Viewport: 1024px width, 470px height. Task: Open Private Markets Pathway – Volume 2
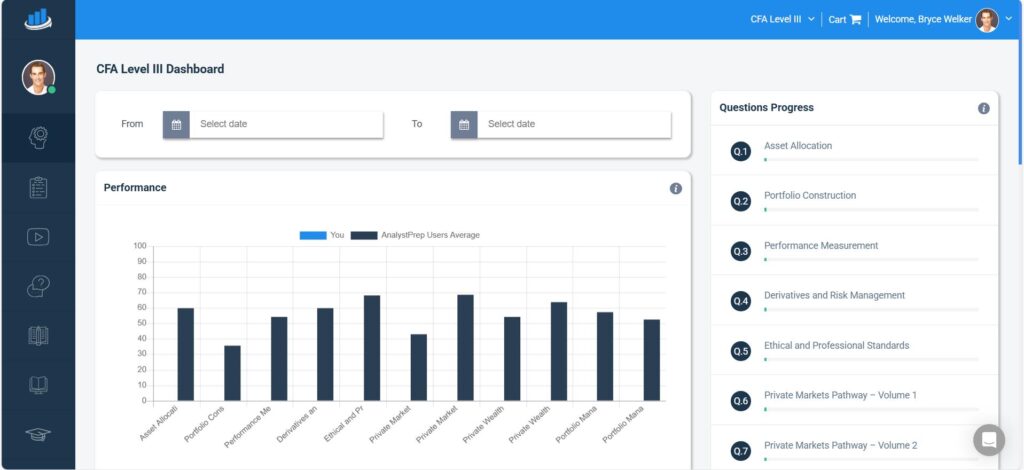click(840, 445)
